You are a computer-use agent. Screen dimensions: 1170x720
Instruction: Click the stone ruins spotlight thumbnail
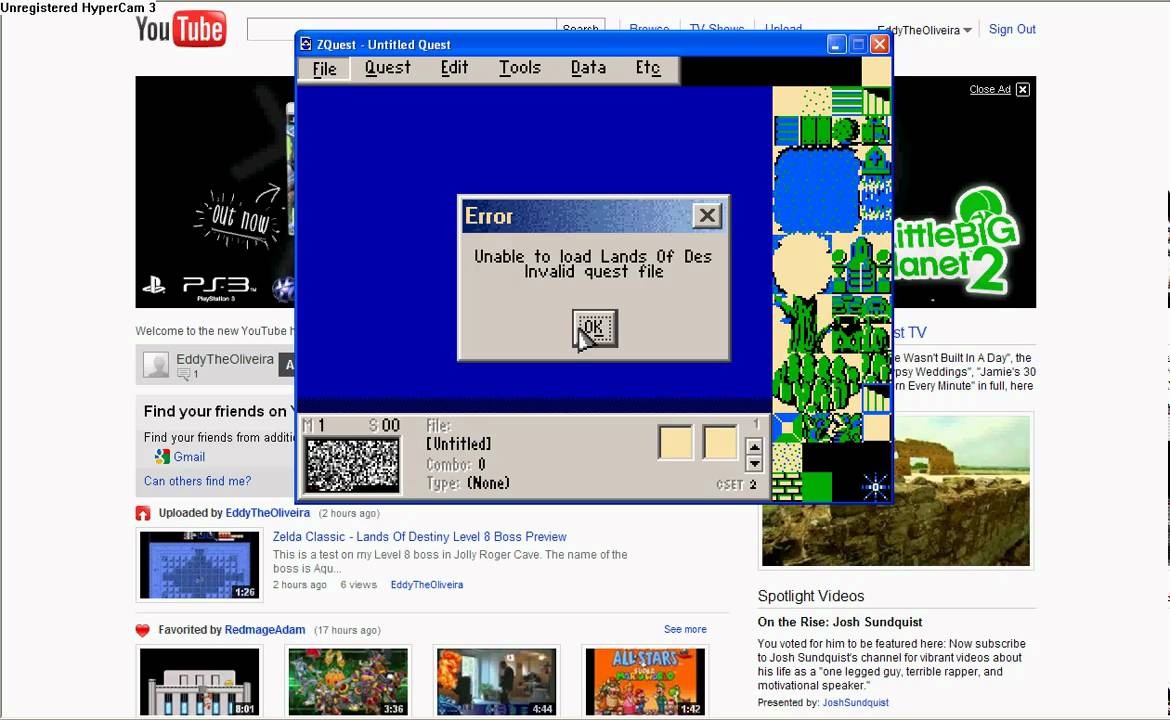click(895, 491)
